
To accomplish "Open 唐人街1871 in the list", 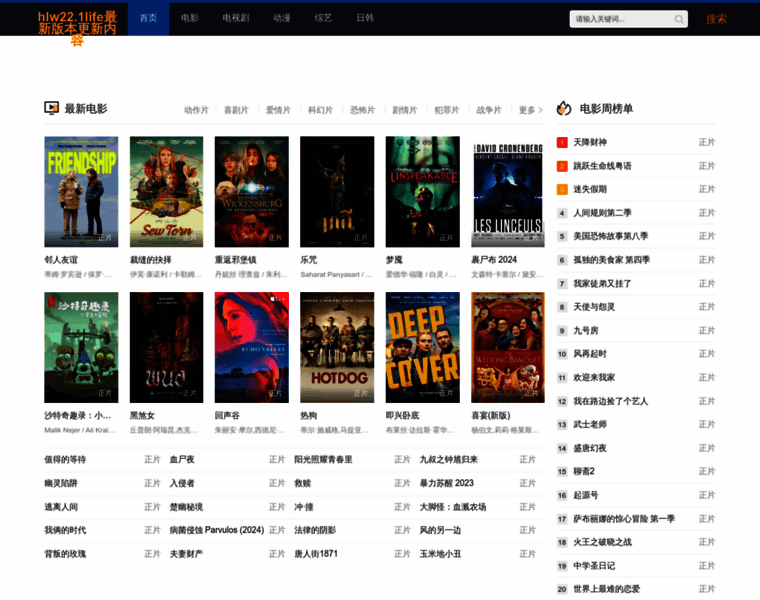I will (x=316, y=554).
